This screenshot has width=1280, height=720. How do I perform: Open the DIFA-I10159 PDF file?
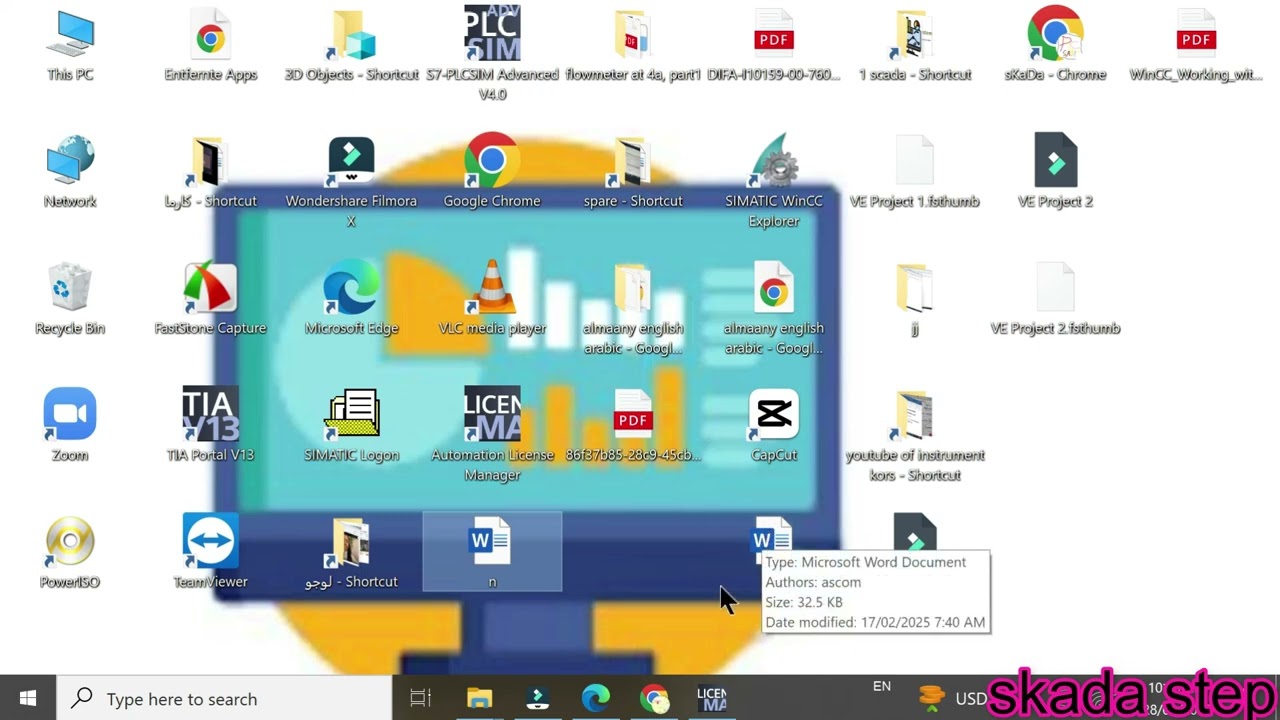tap(774, 45)
